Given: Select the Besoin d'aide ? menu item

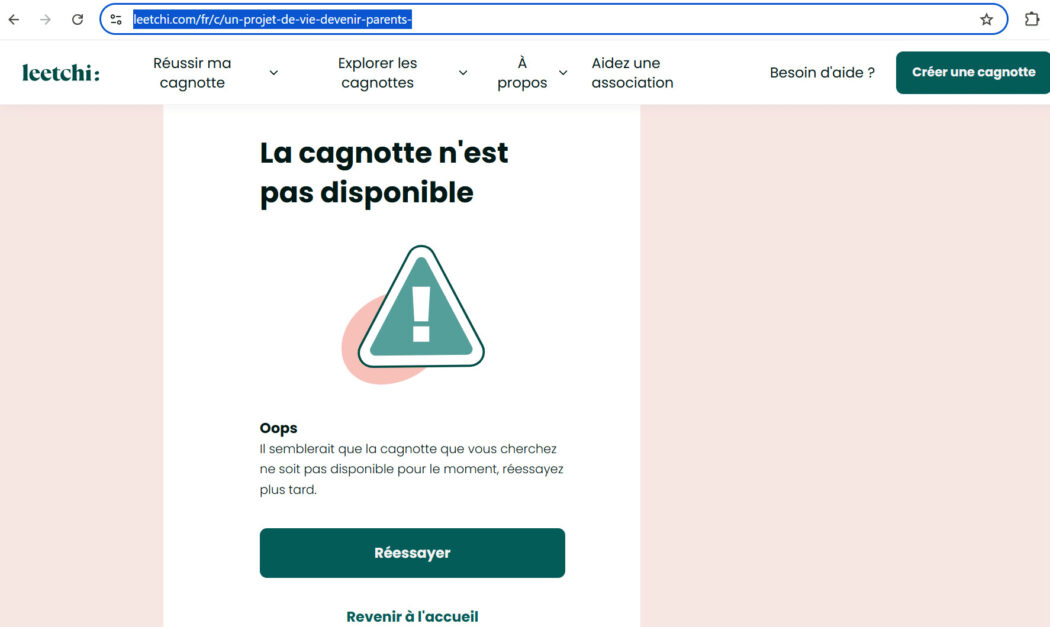Looking at the screenshot, I should click(x=824, y=71).
